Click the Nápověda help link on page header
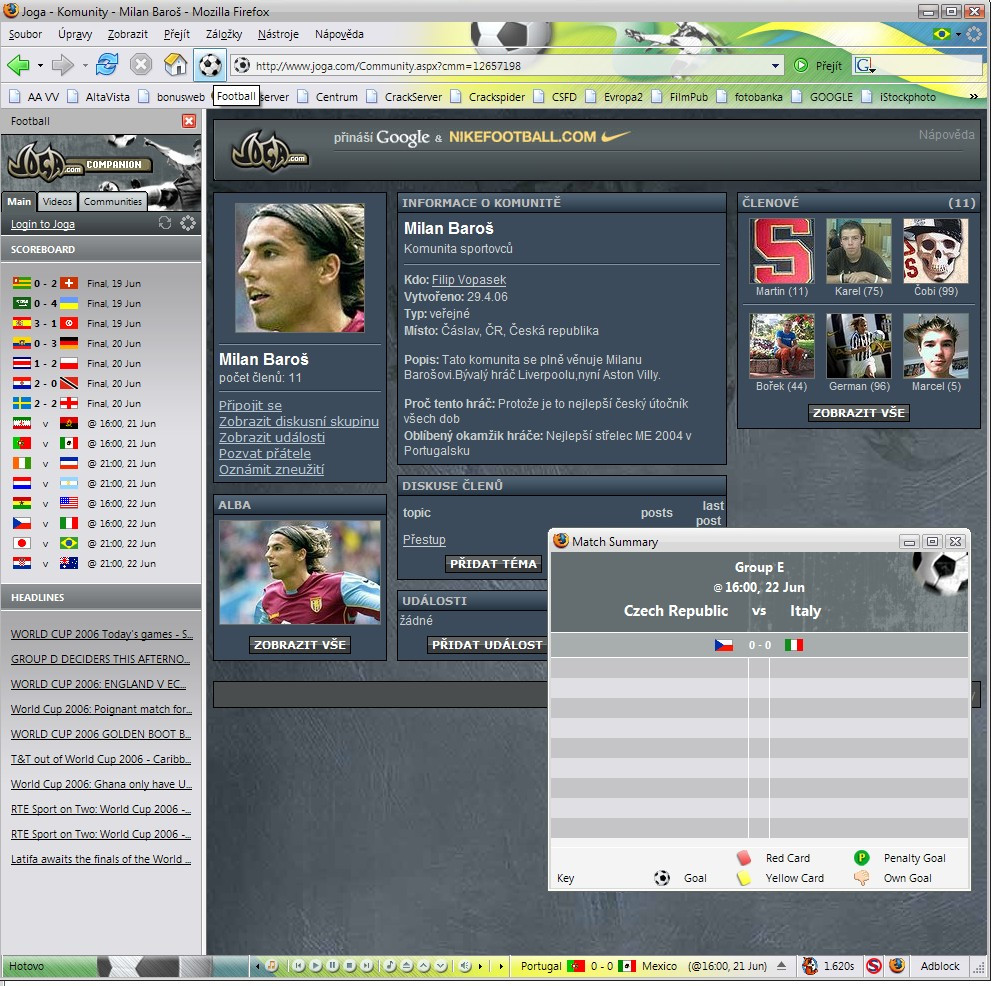993x986 pixels. (x=946, y=134)
